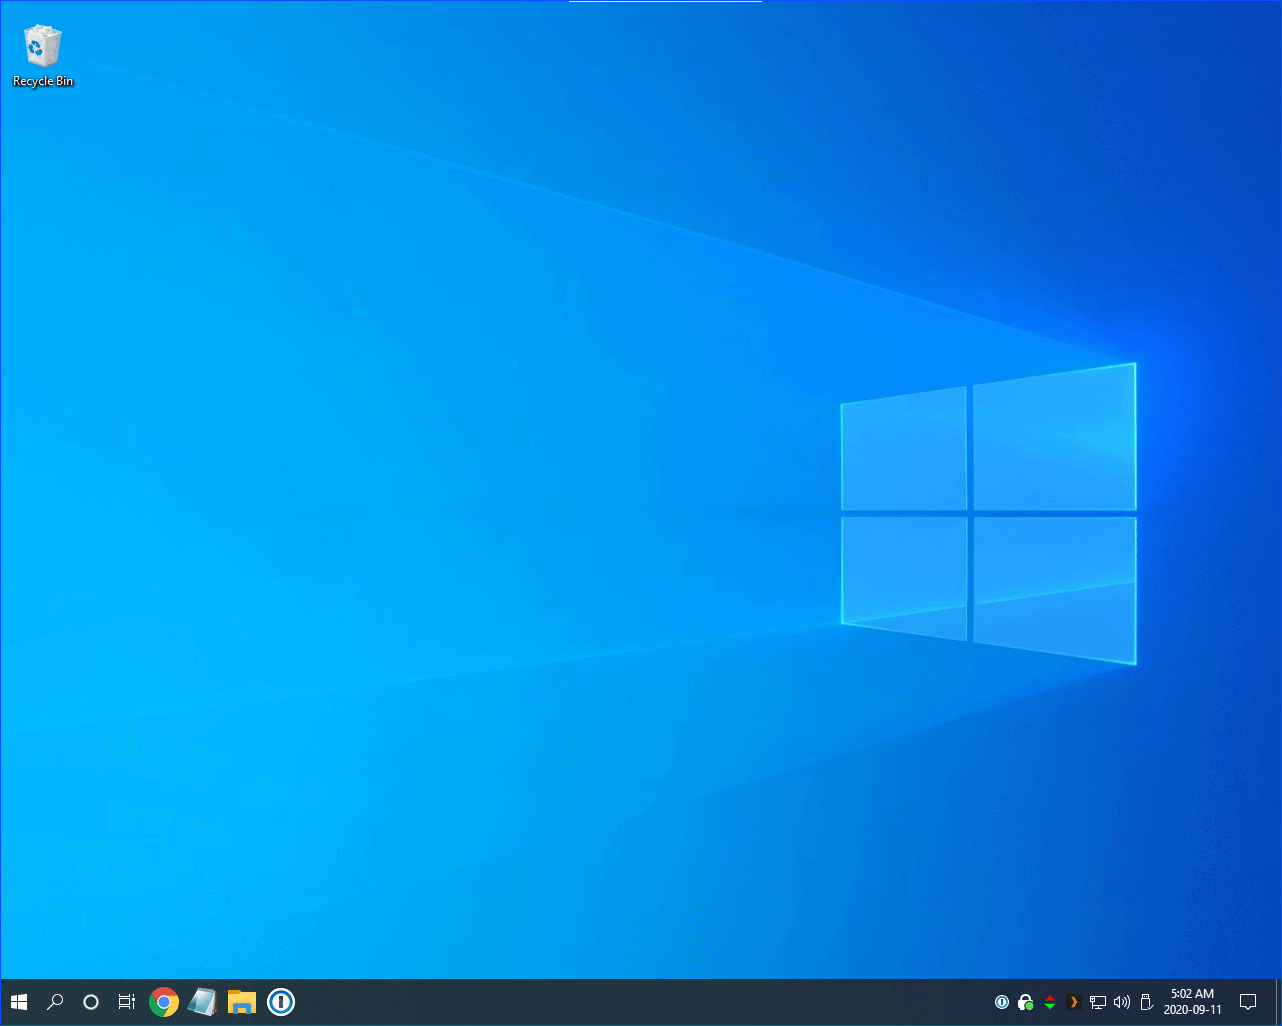Open the padlock tray icon with green dot
This screenshot has height=1026, width=1282.
(1025, 1002)
